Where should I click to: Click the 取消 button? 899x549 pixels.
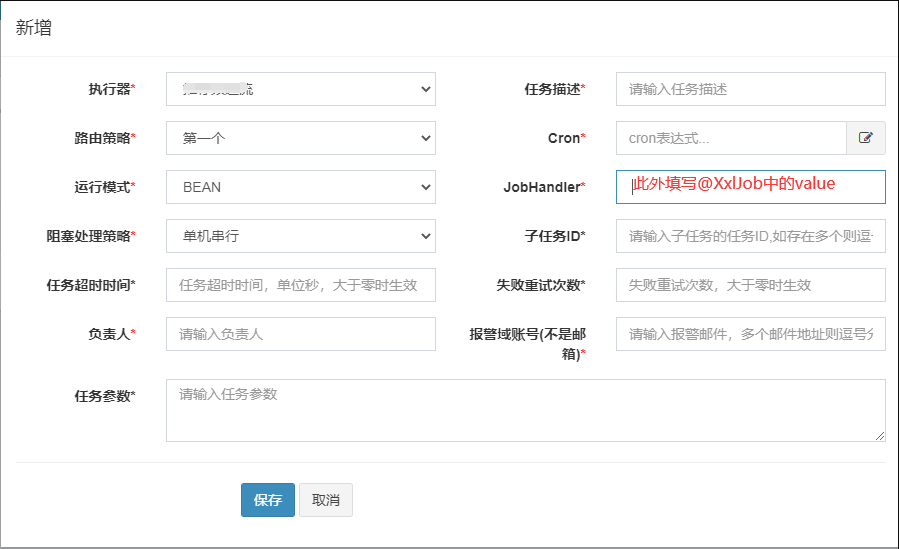coord(326,500)
